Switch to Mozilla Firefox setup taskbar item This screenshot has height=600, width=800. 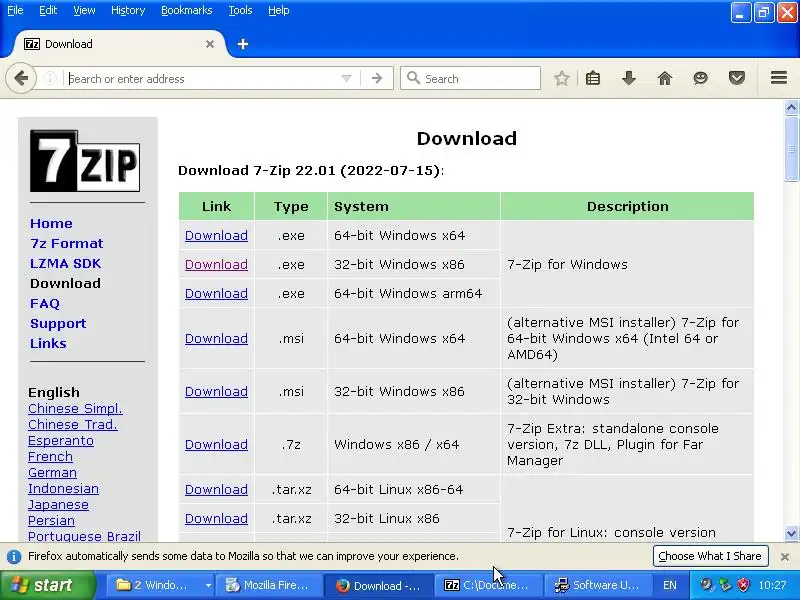[268, 585]
